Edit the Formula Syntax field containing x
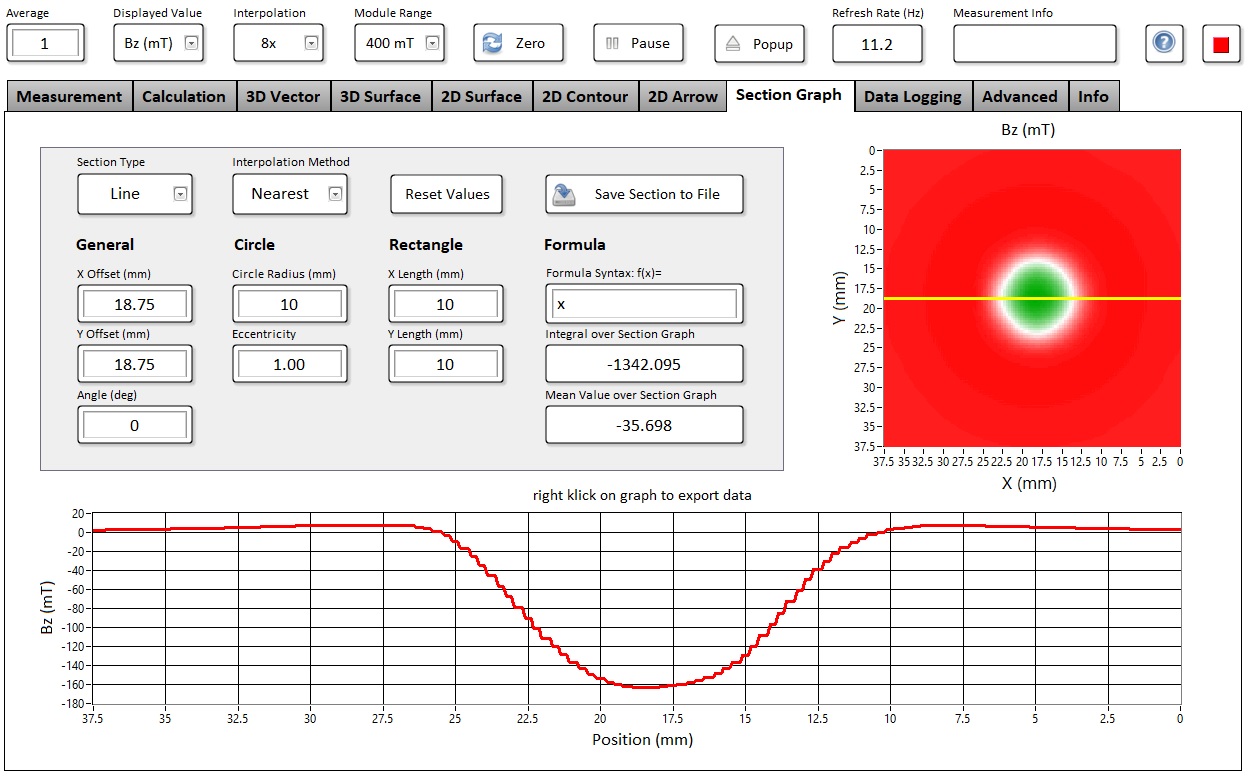1250x781 pixels. (x=644, y=304)
